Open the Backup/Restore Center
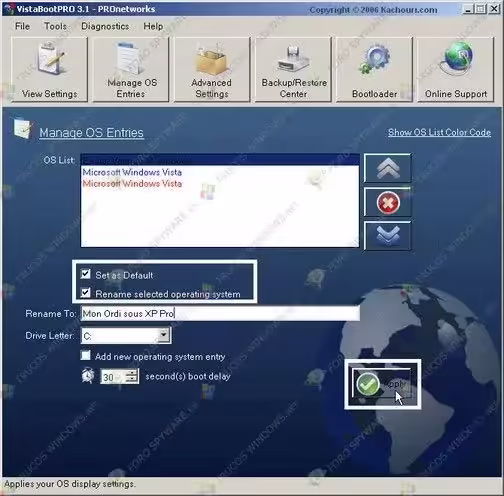 tap(293, 69)
